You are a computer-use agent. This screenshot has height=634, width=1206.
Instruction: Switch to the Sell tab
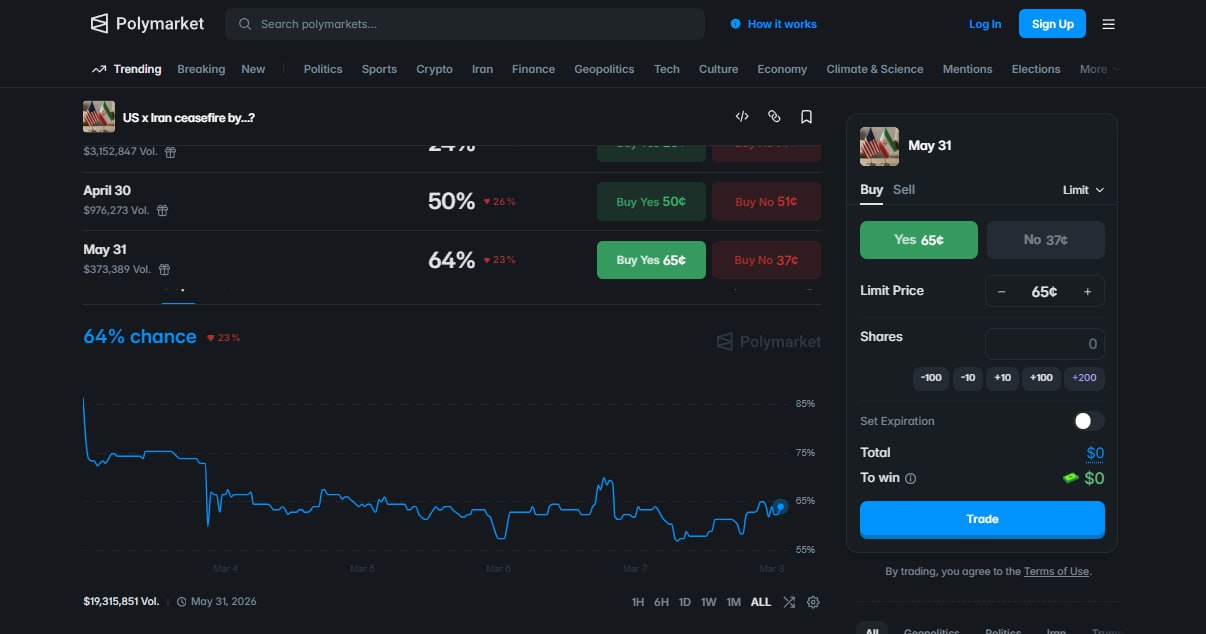tap(903, 190)
